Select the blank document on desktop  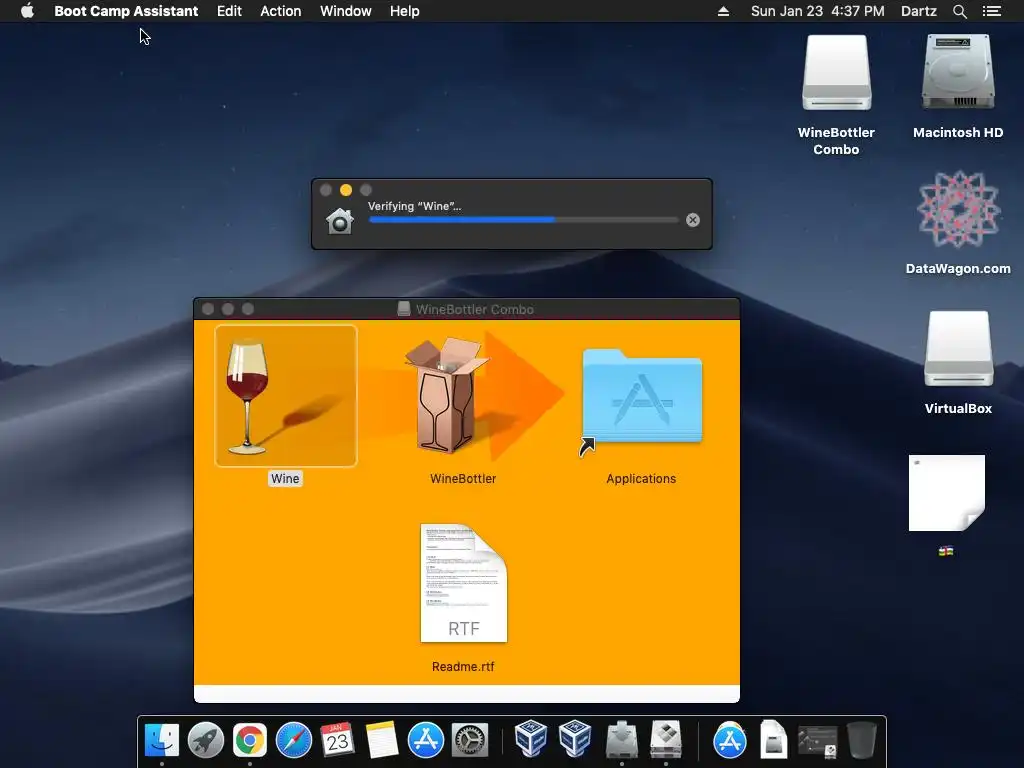947,493
